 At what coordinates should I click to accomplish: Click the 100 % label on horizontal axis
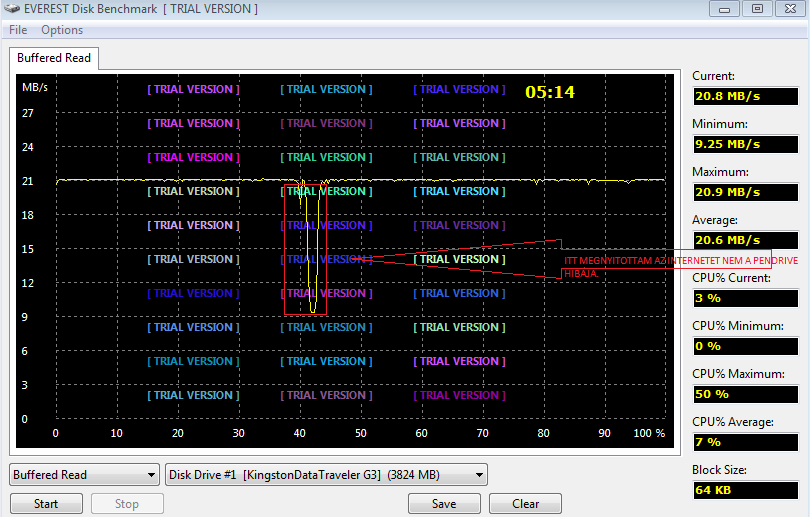tap(649, 433)
